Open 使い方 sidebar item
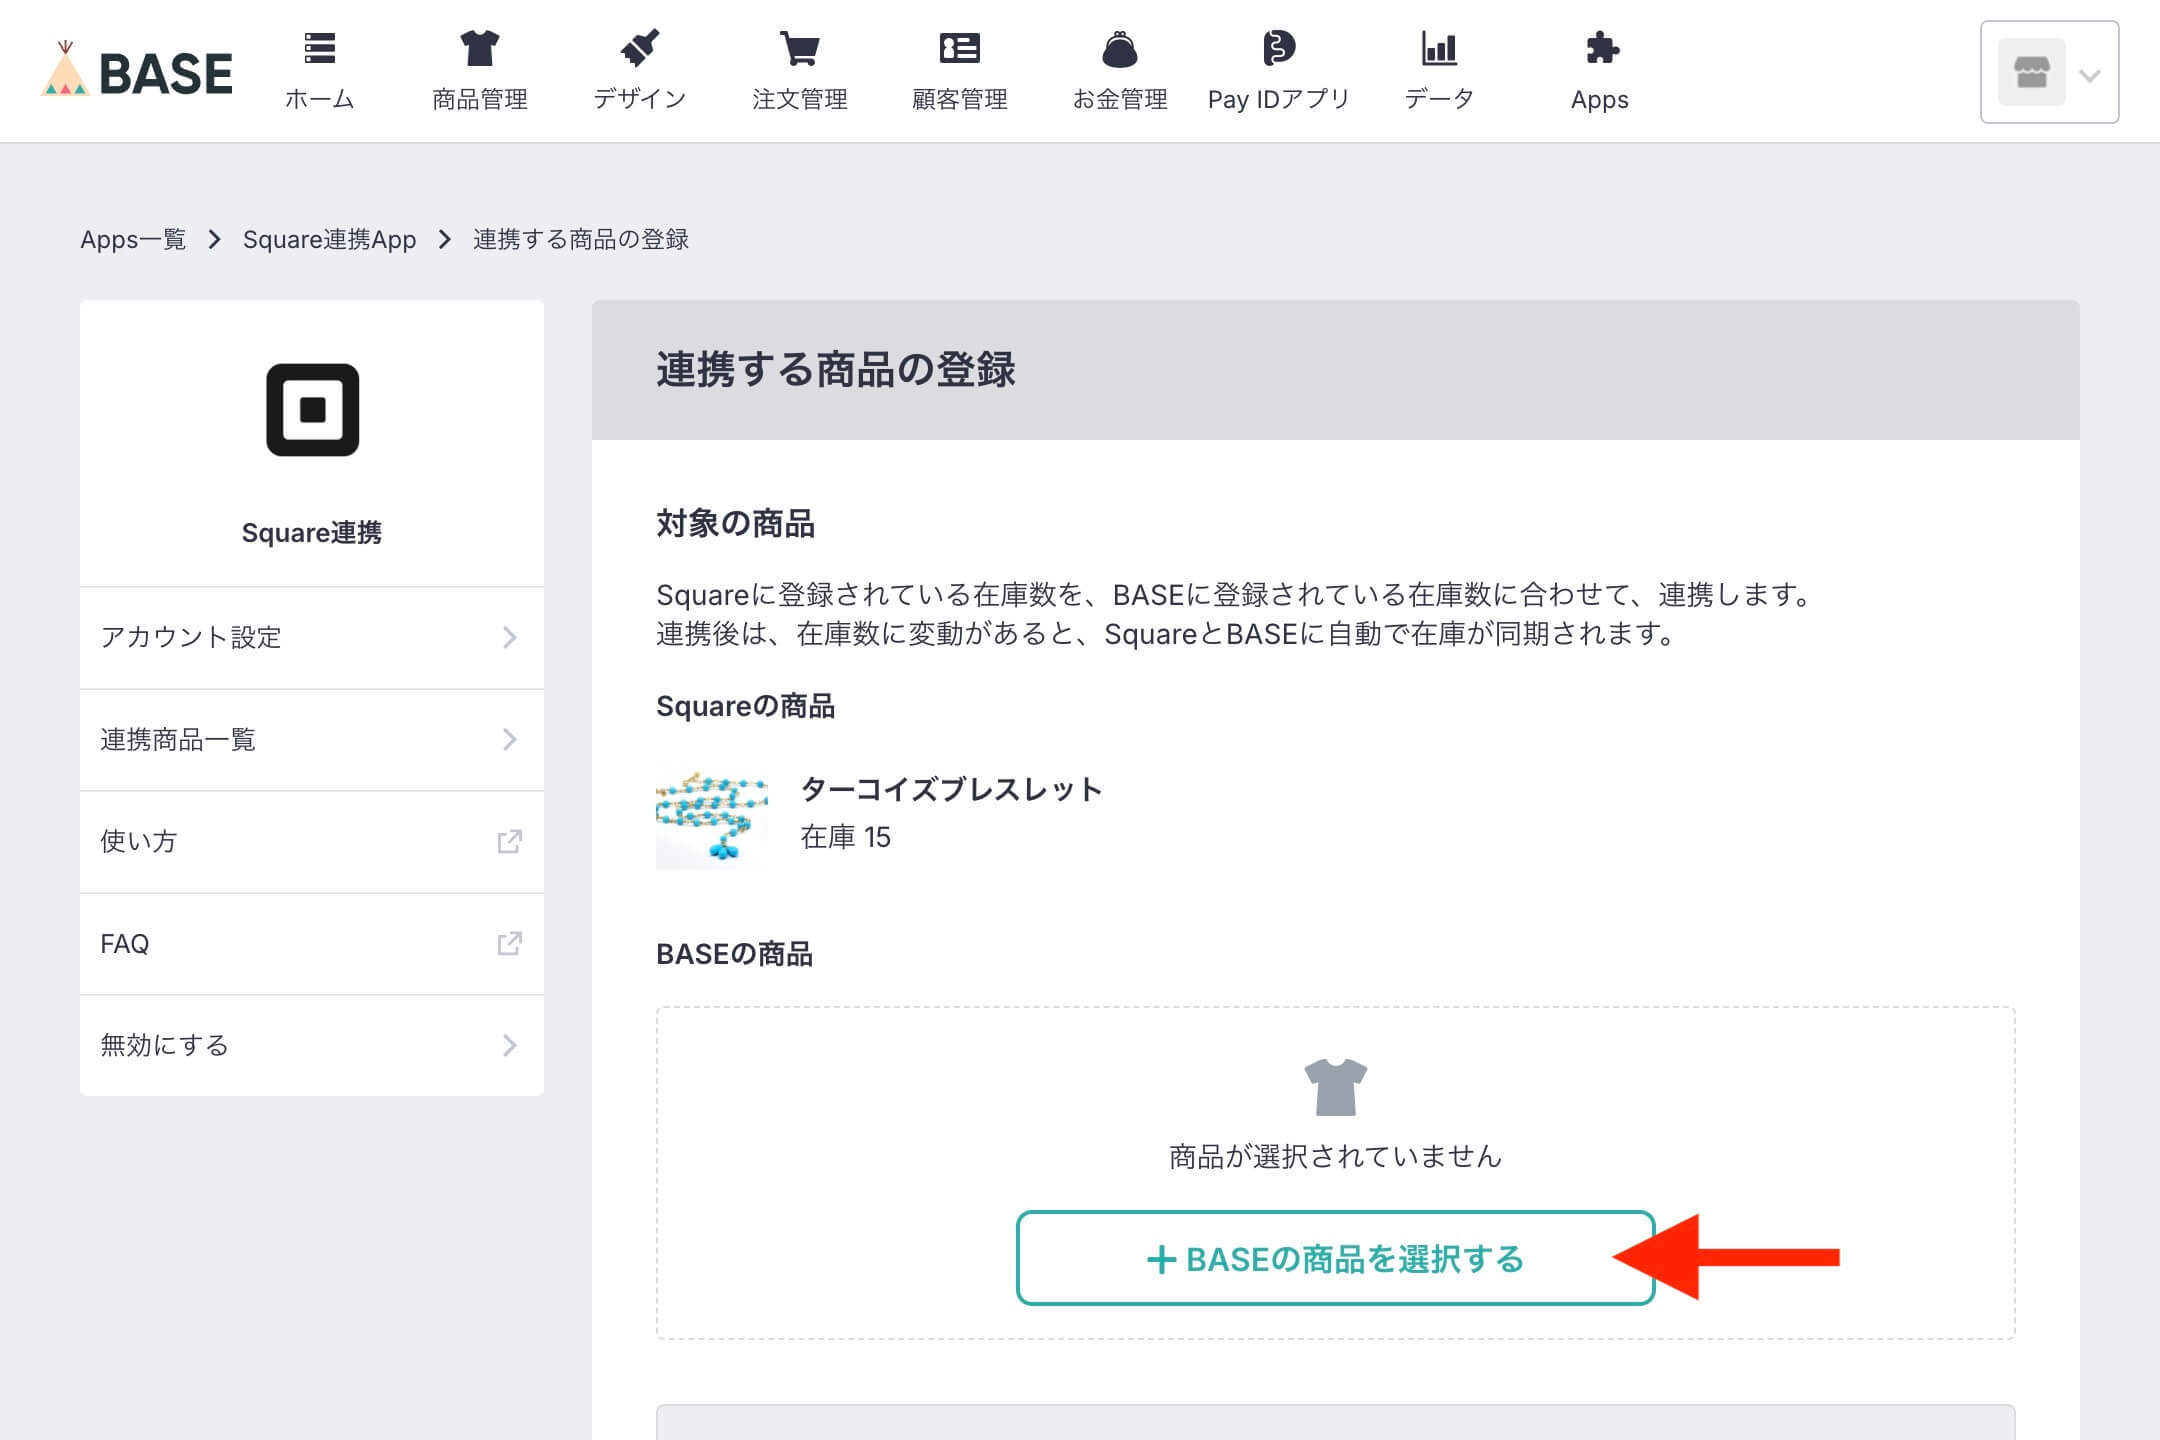Viewport: 2160px width, 1440px height. (312, 841)
